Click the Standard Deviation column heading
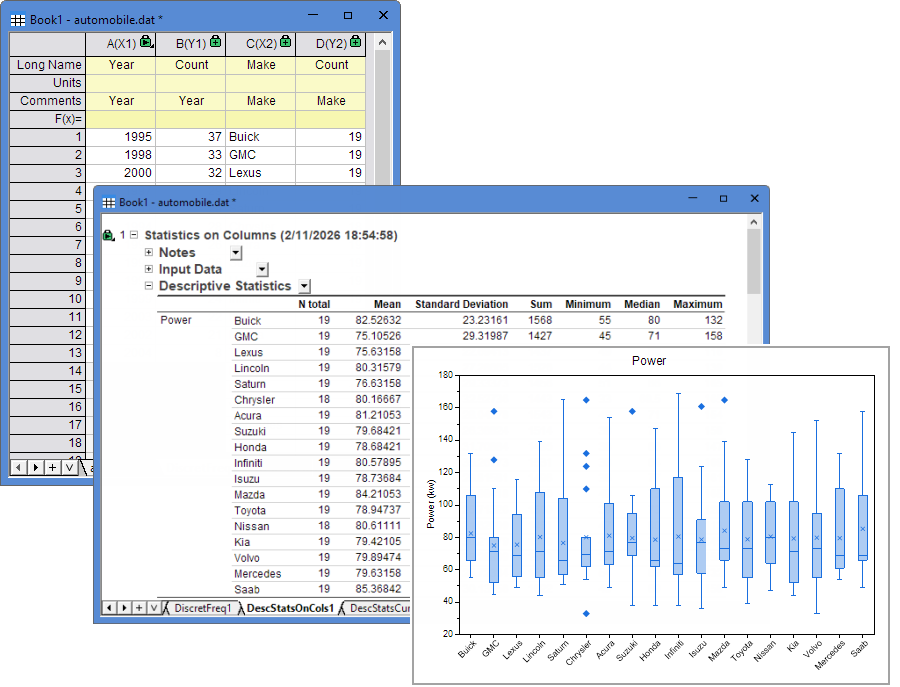This screenshot has height=687, width=900. (461, 304)
